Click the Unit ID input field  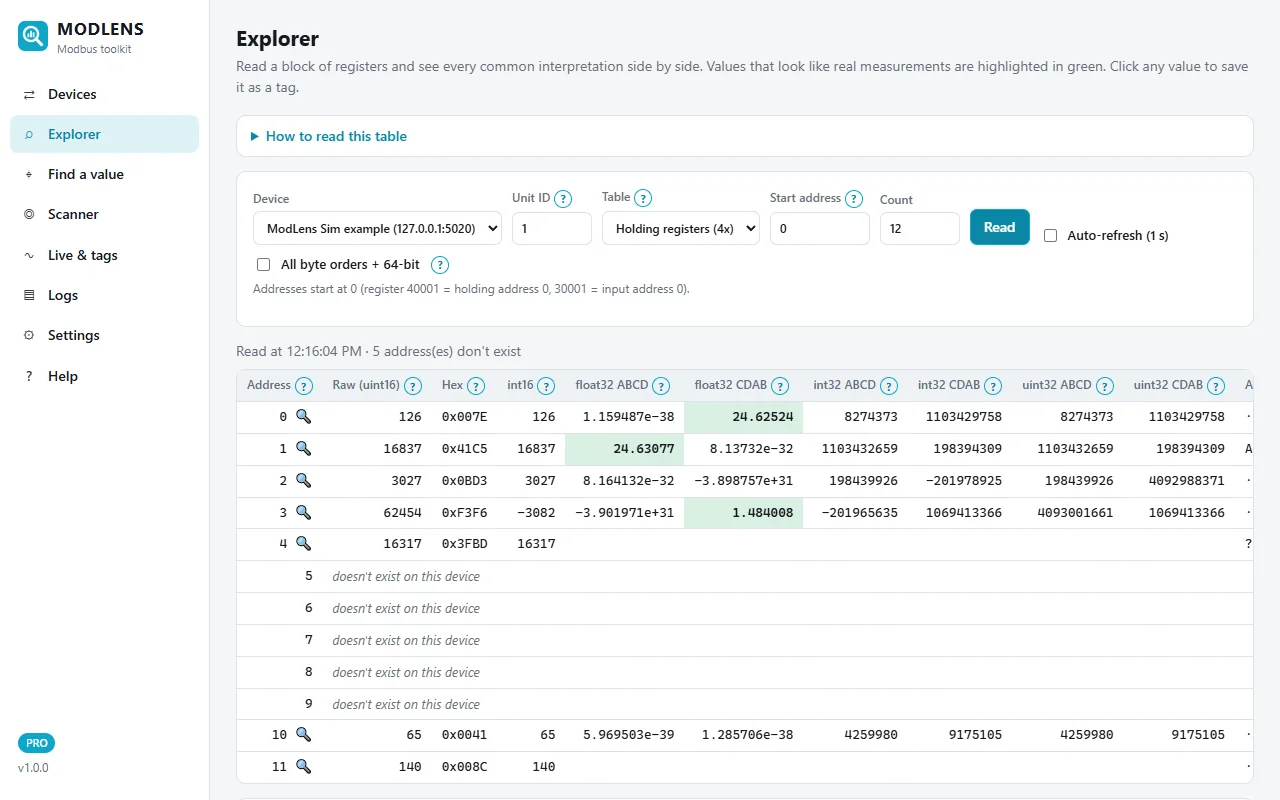coord(552,228)
